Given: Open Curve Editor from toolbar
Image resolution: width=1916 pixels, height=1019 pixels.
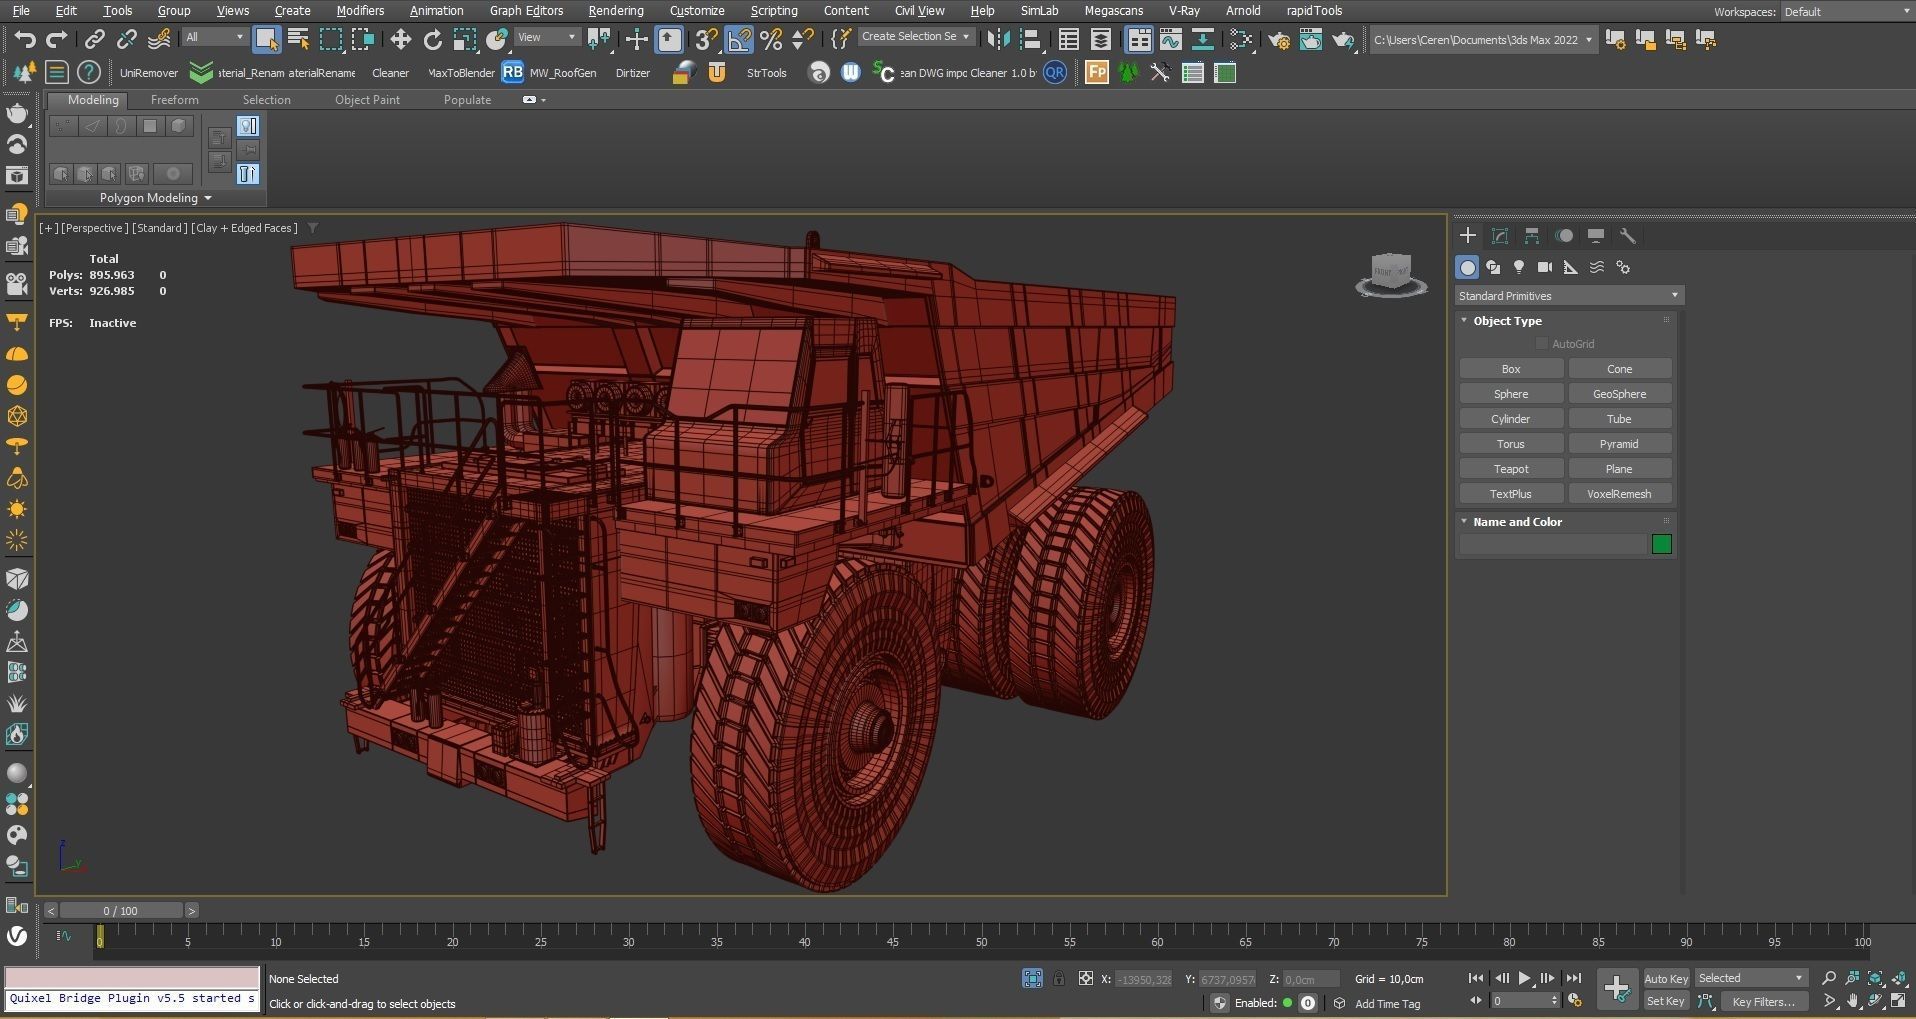Looking at the screenshot, I should tap(1171, 40).
